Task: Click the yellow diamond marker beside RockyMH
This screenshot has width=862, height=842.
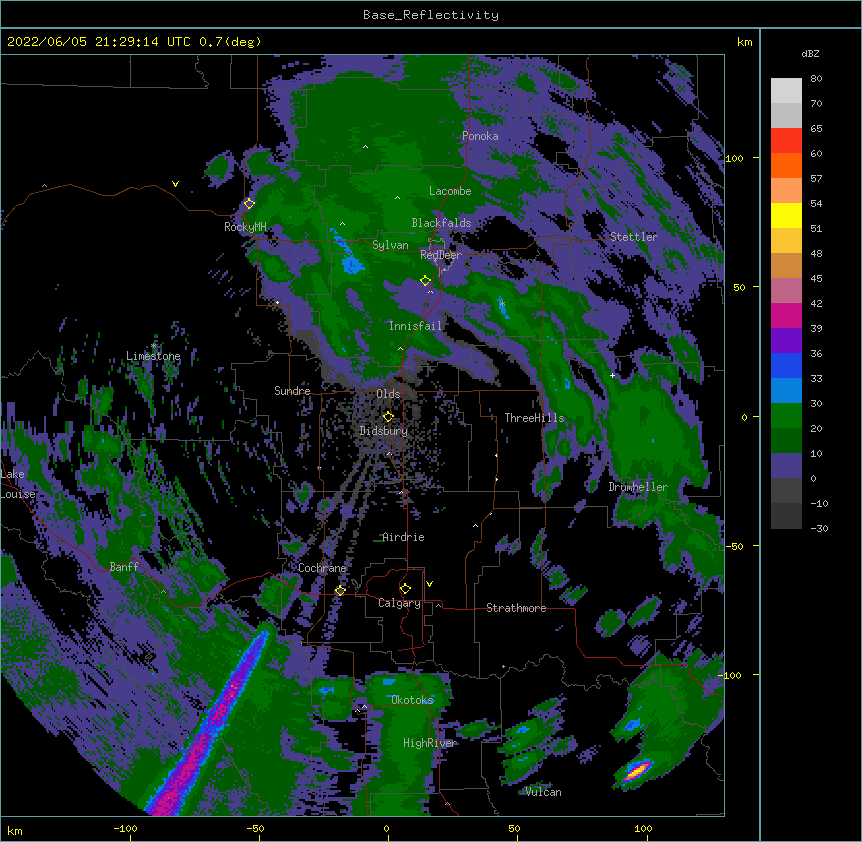Action: click(249, 204)
